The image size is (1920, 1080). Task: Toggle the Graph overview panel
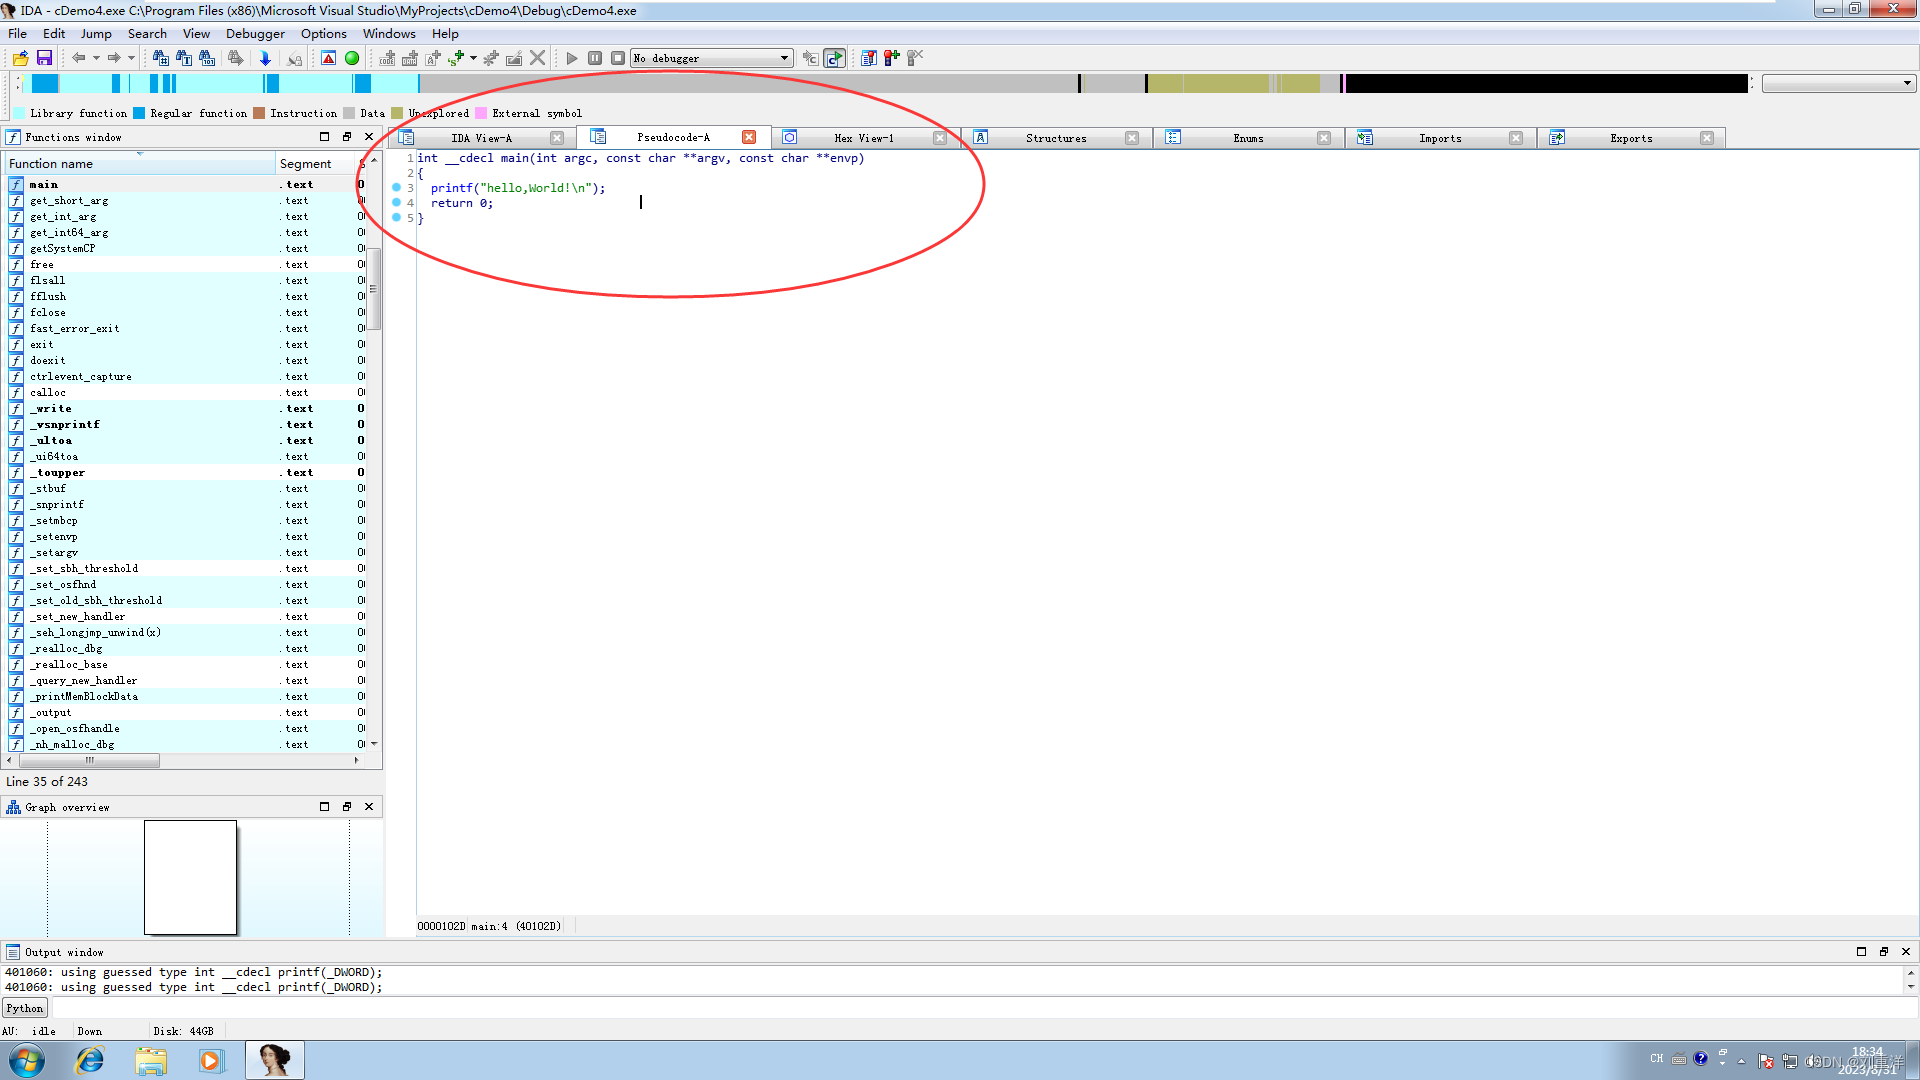[x=347, y=806]
